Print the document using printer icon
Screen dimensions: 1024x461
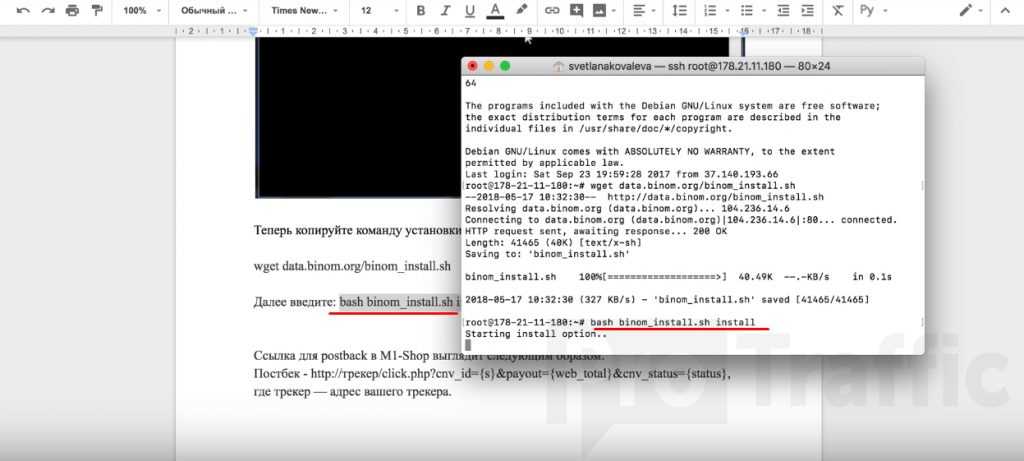[72, 10]
